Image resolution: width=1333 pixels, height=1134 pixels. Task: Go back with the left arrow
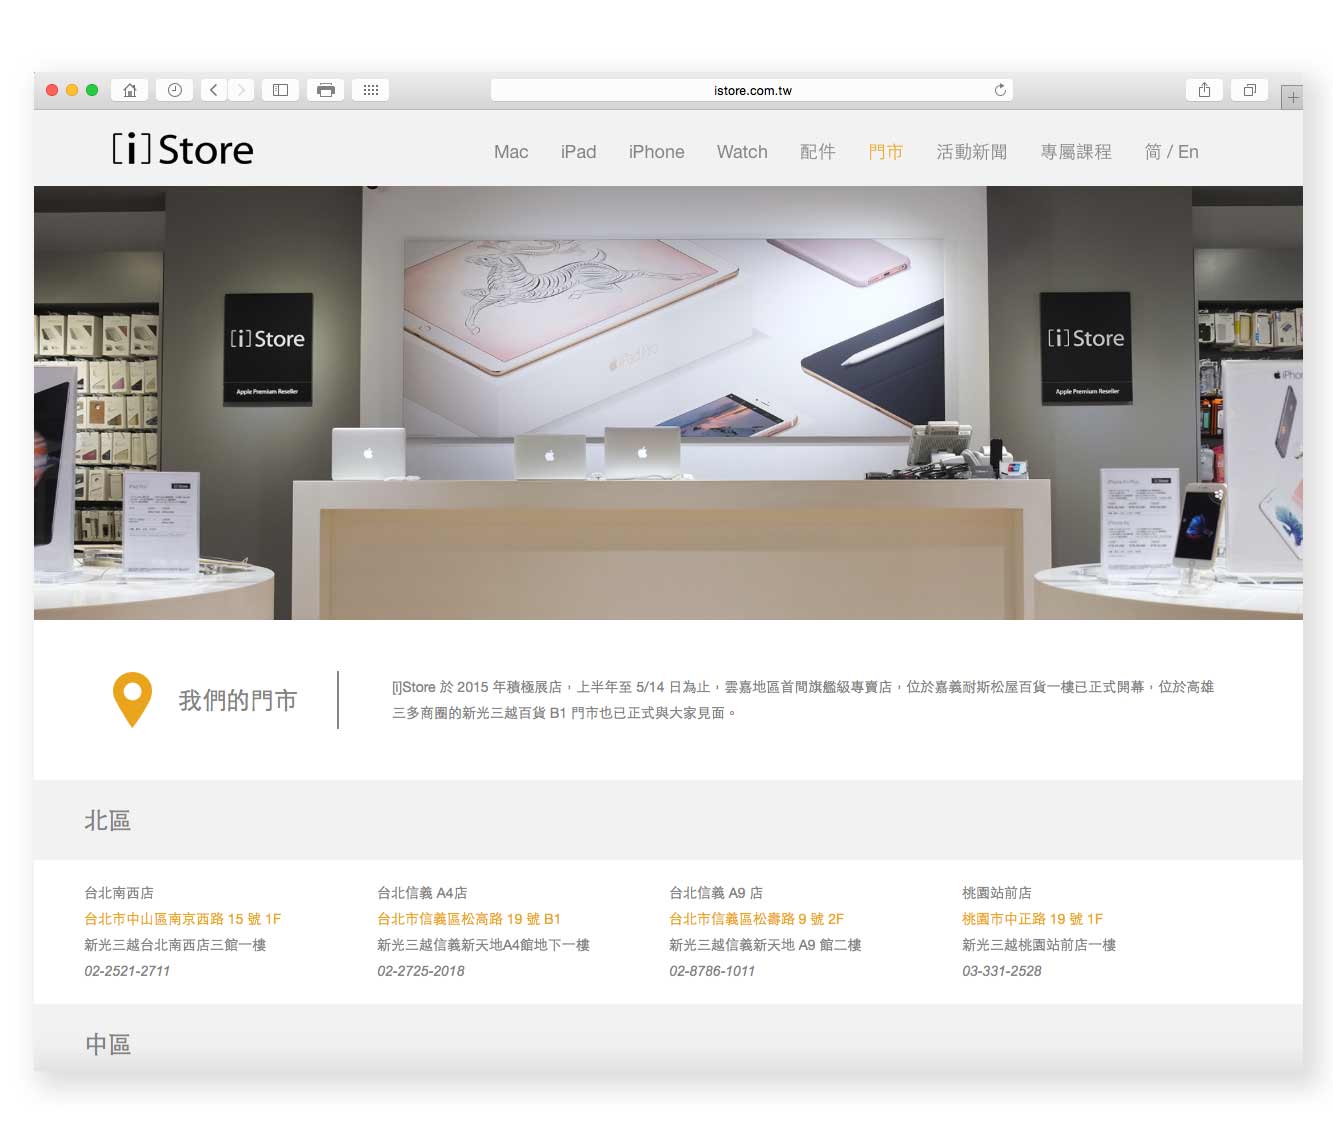pyautogui.click(x=213, y=90)
